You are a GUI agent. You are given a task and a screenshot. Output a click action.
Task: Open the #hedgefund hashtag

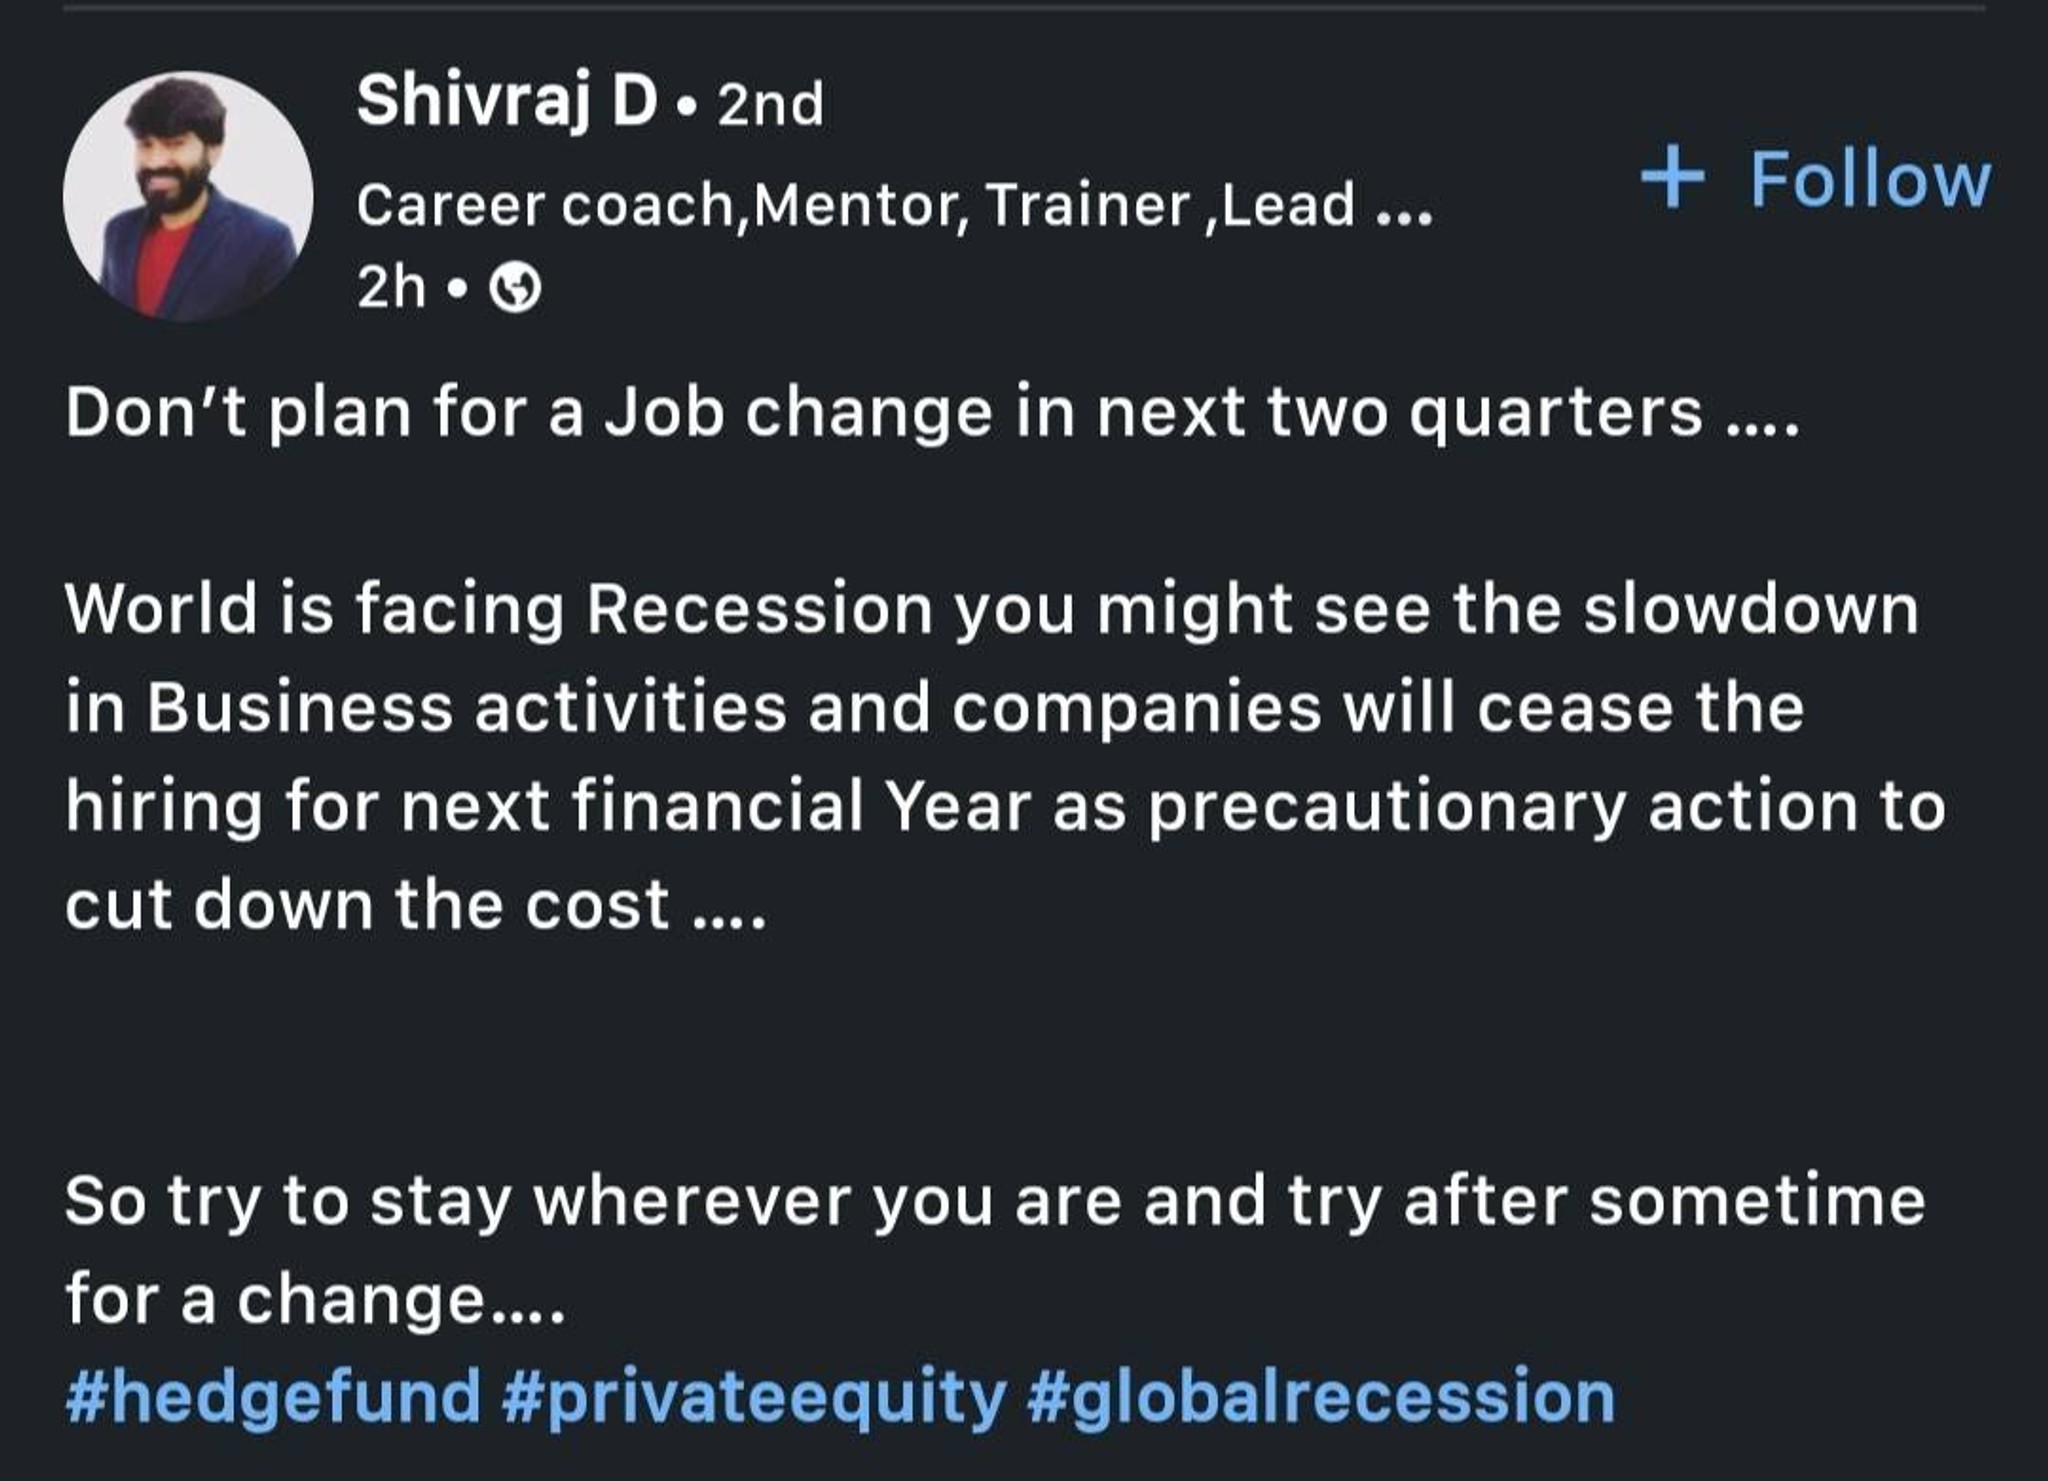tap(273, 1397)
